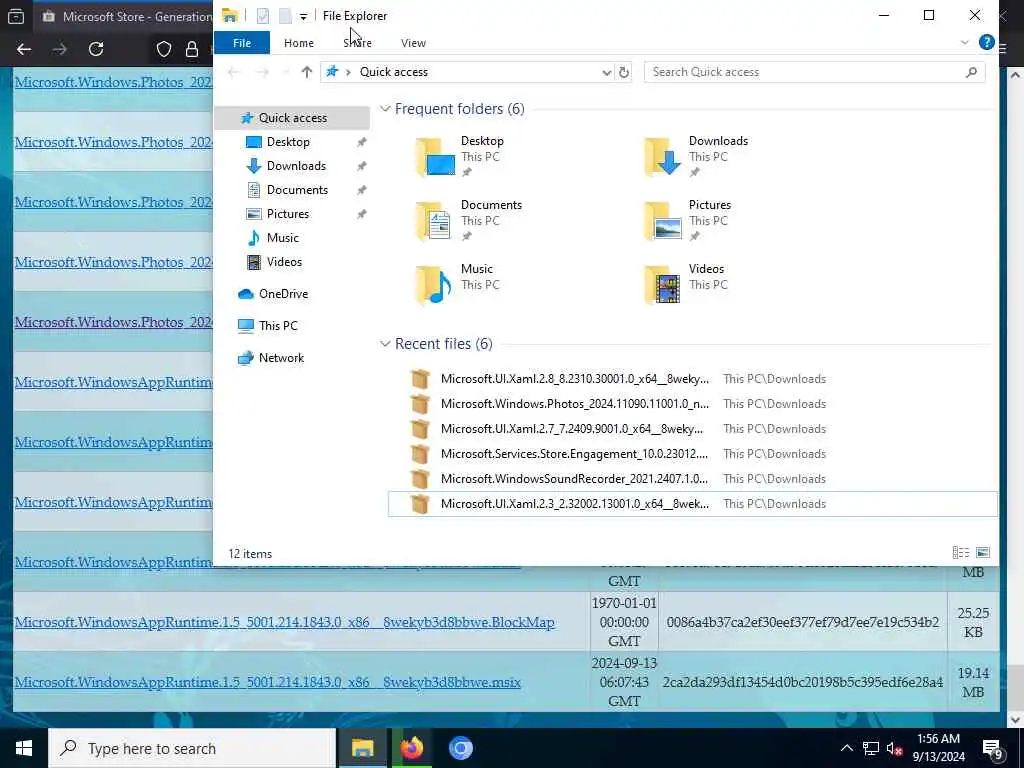Select recent file Microsoft.Services.Store.Engagement package
The image size is (1024, 768).
click(x=692, y=454)
